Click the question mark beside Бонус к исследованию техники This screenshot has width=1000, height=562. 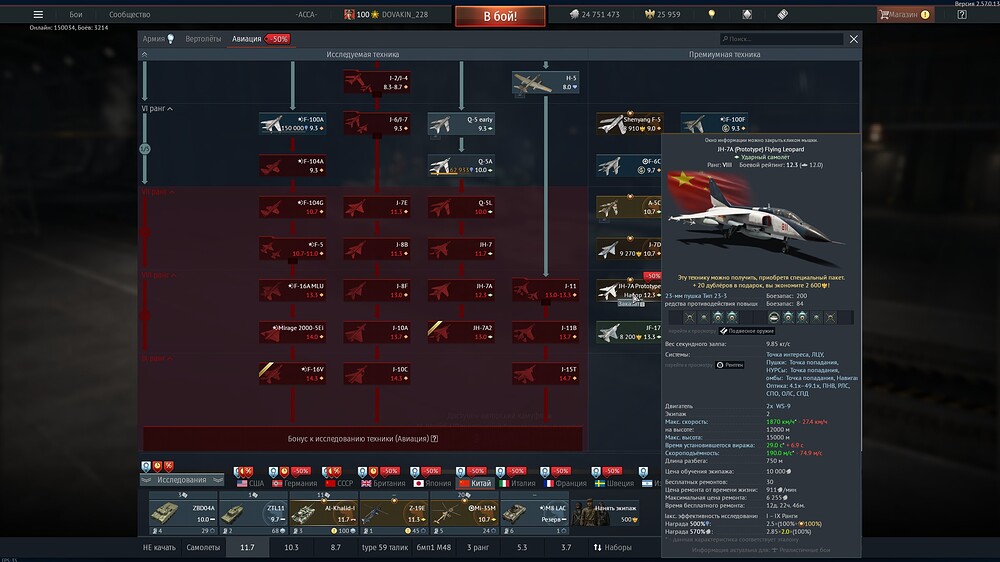coord(434,439)
